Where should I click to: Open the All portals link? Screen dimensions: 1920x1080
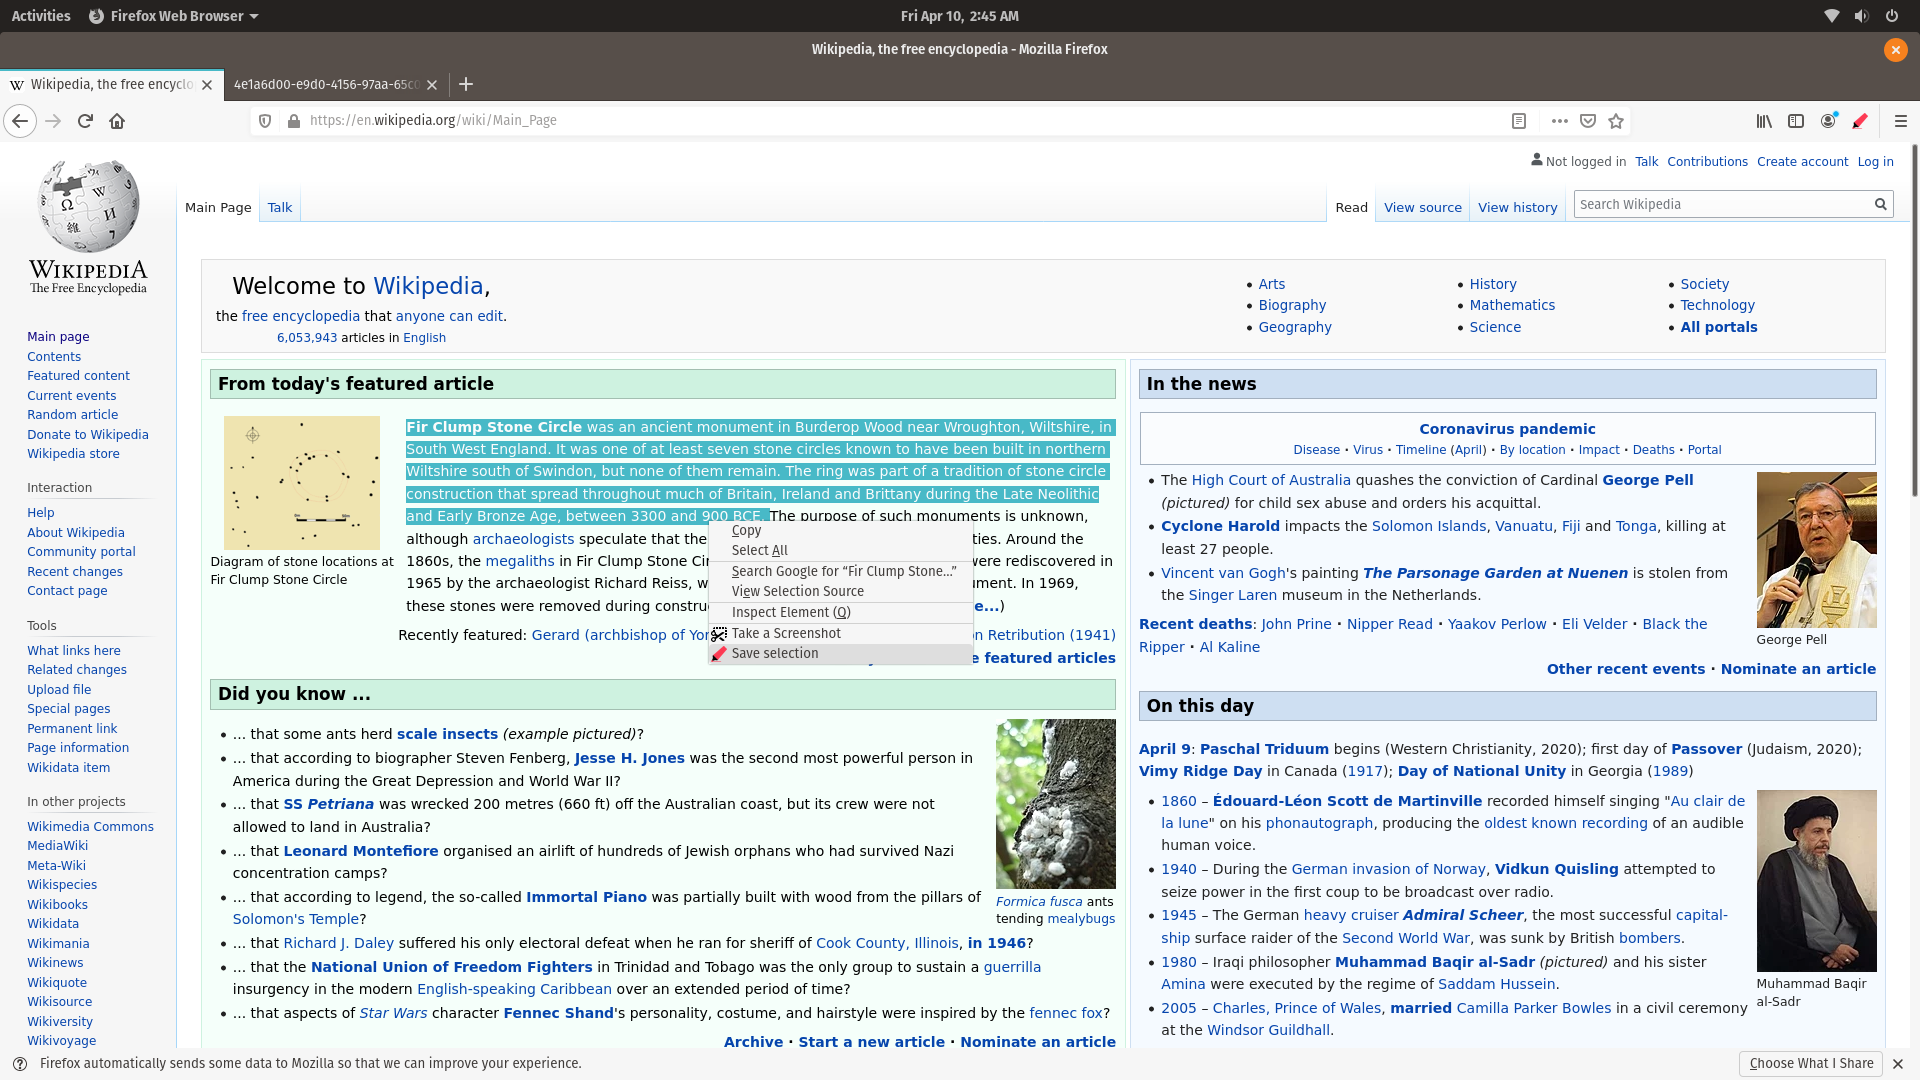pos(1718,327)
